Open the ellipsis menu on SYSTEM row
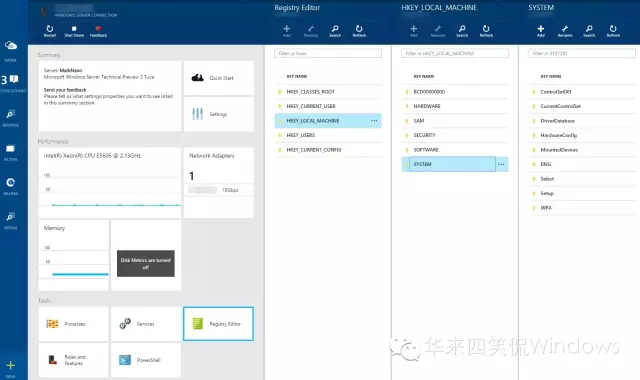 tap(501, 164)
